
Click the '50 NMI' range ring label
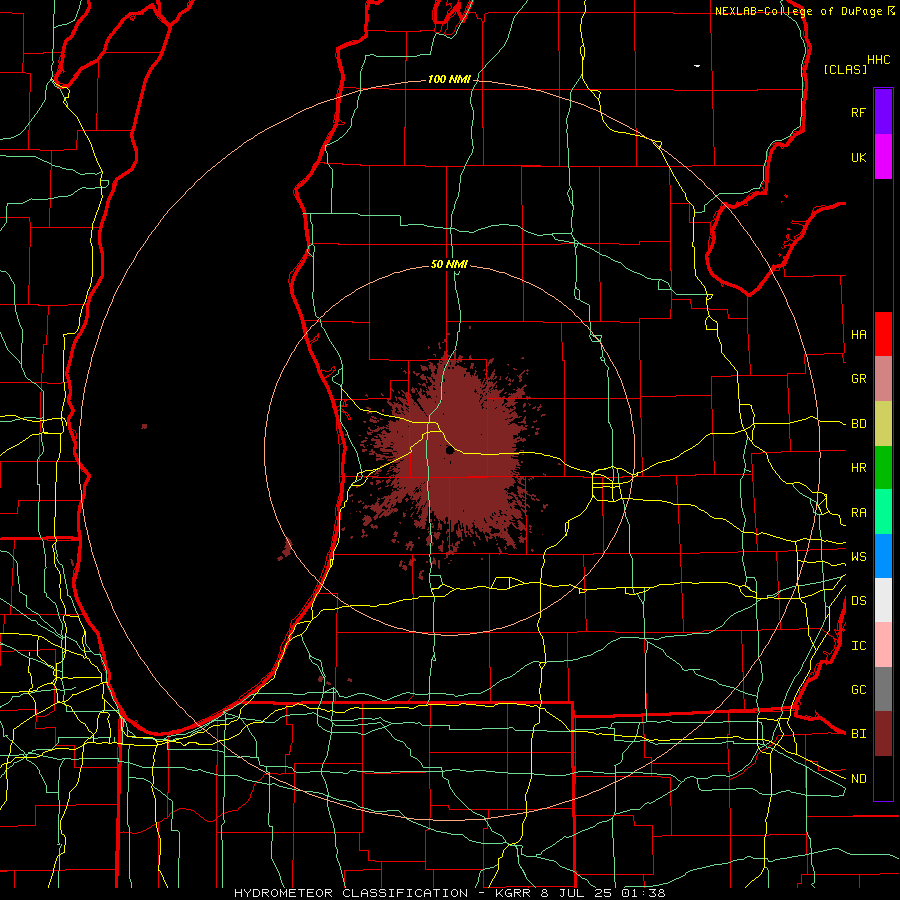click(x=449, y=264)
